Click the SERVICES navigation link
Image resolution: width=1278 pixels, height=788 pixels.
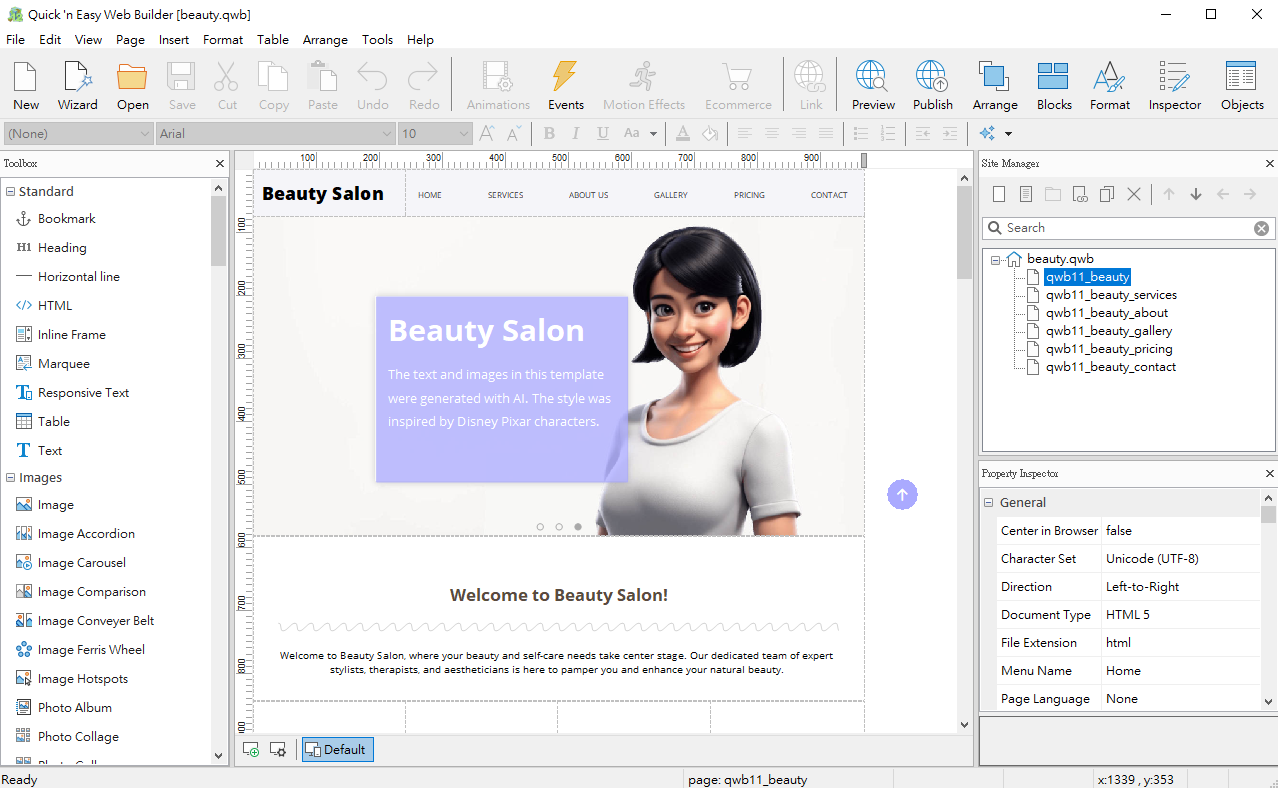coord(505,195)
